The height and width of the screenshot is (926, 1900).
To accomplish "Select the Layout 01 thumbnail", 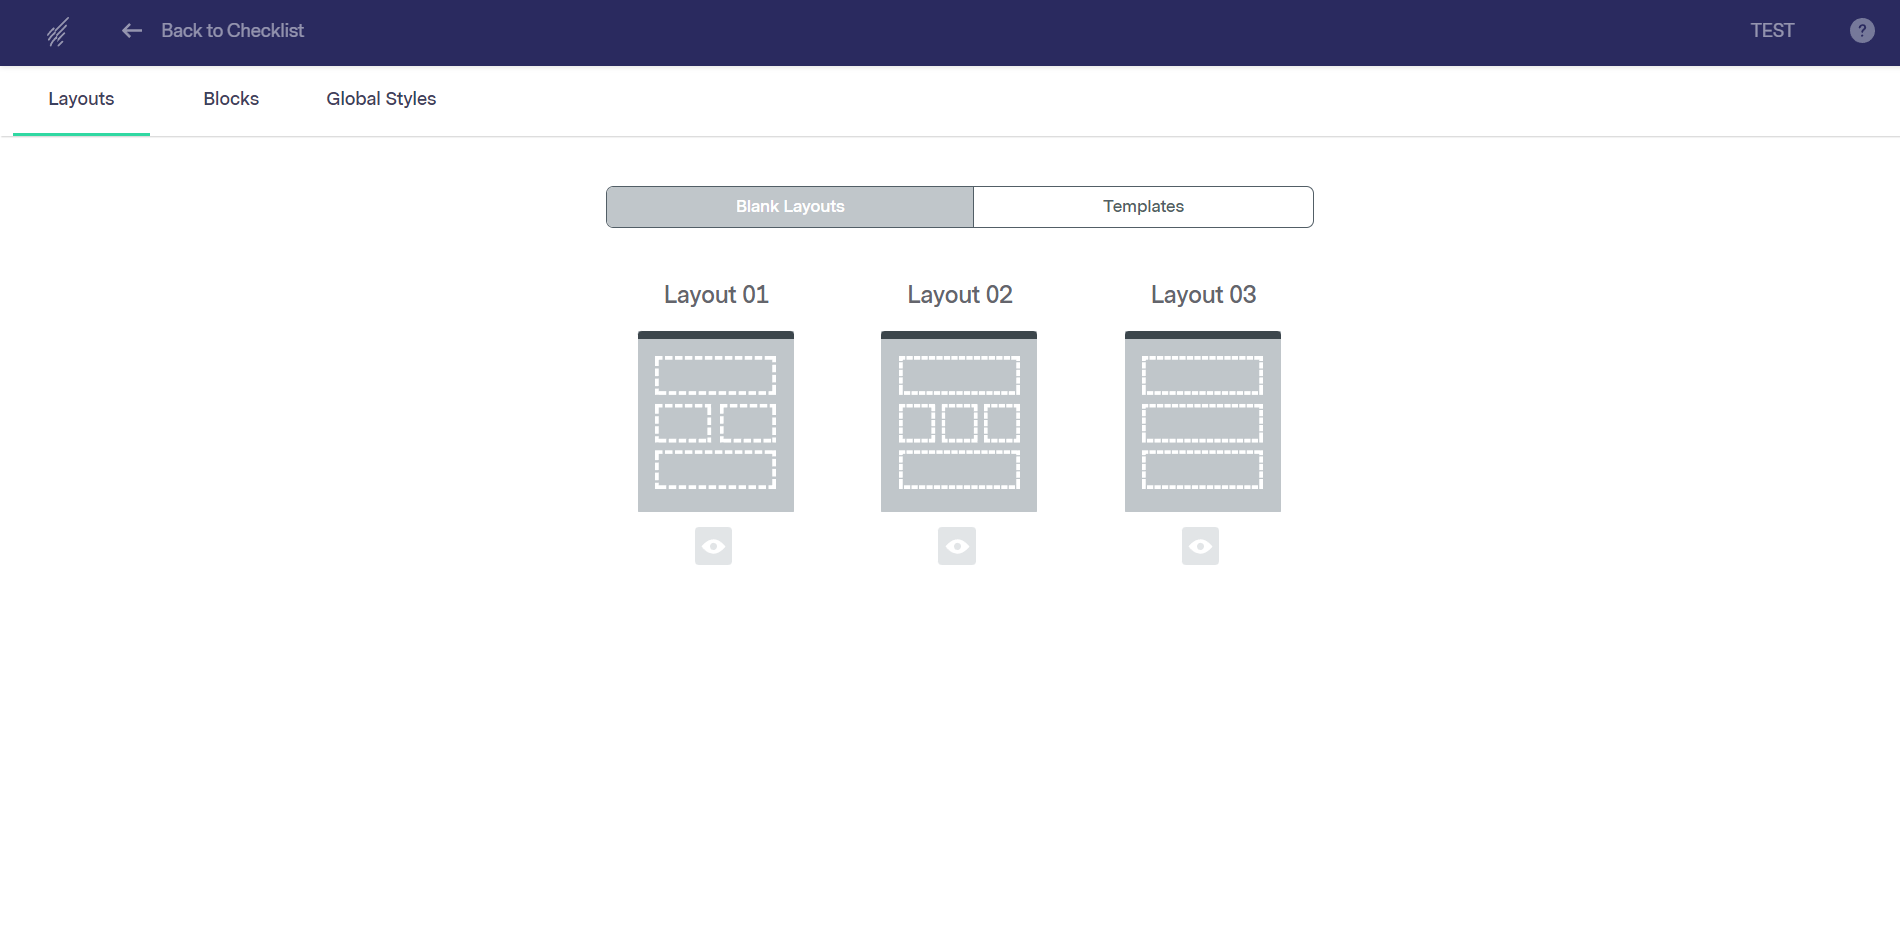I will click(x=716, y=422).
